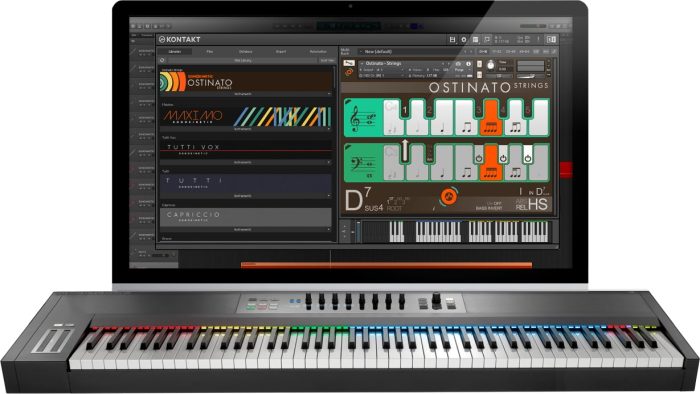Click the Purge button

coord(459,70)
